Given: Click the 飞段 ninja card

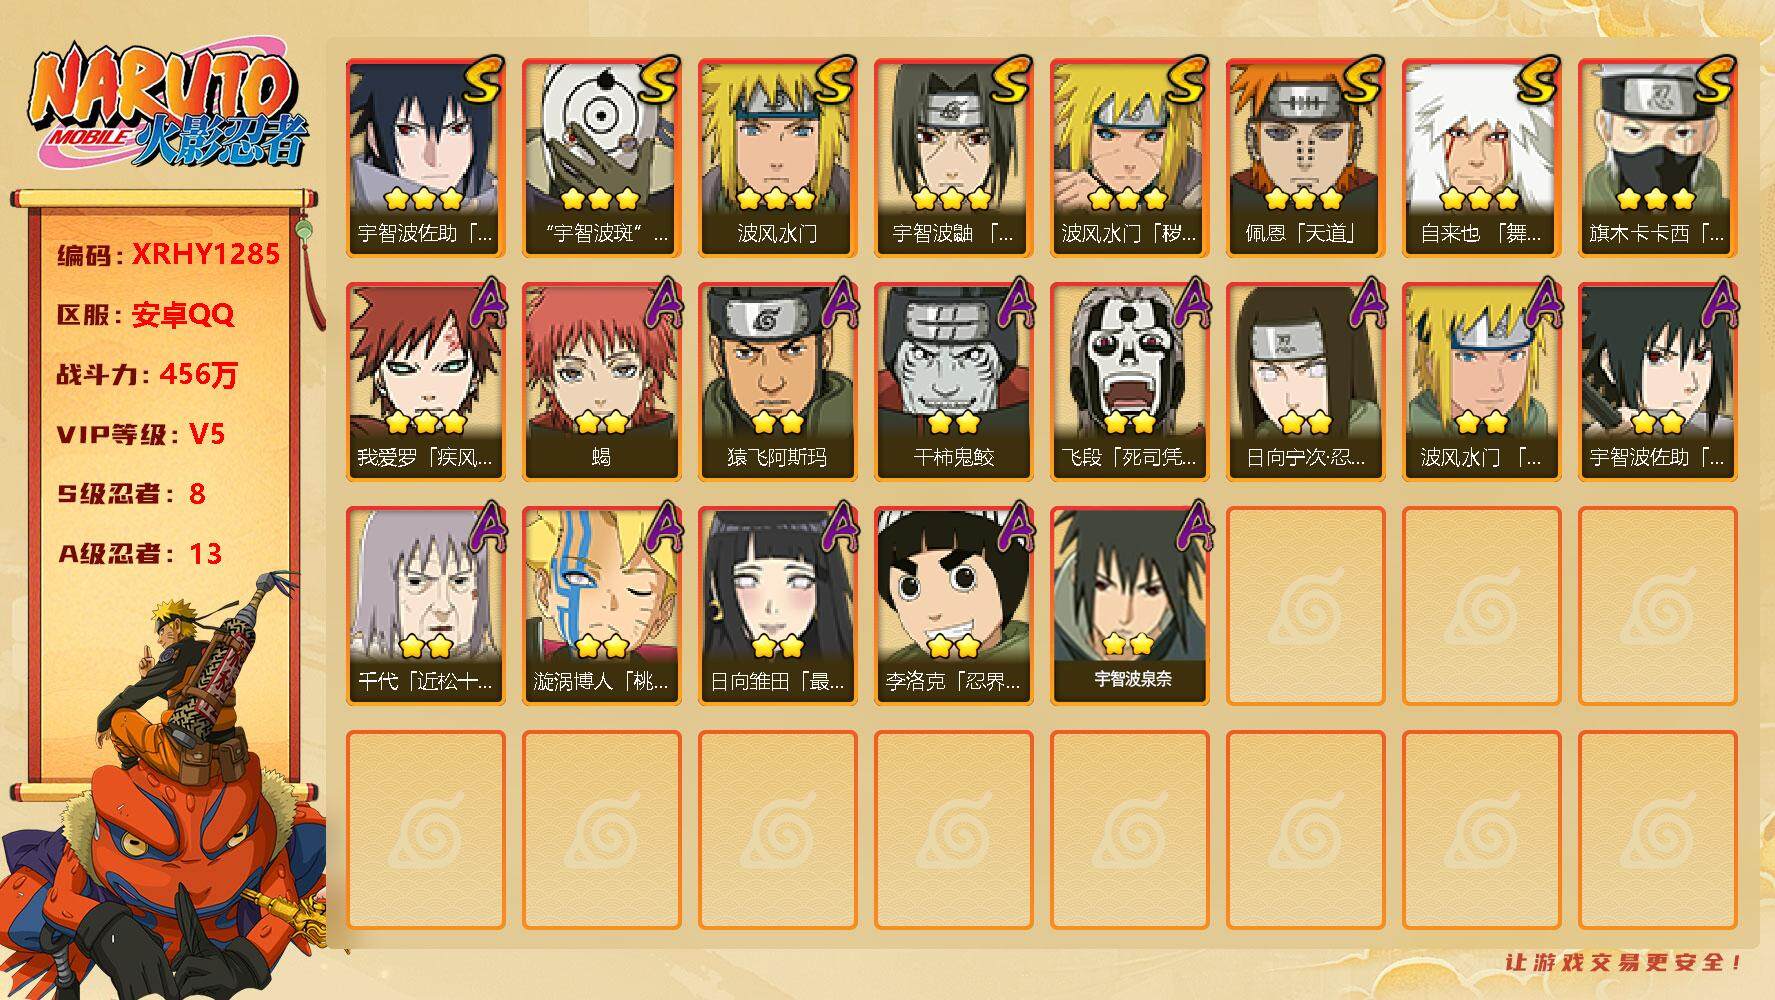Looking at the screenshot, I should (1129, 382).
